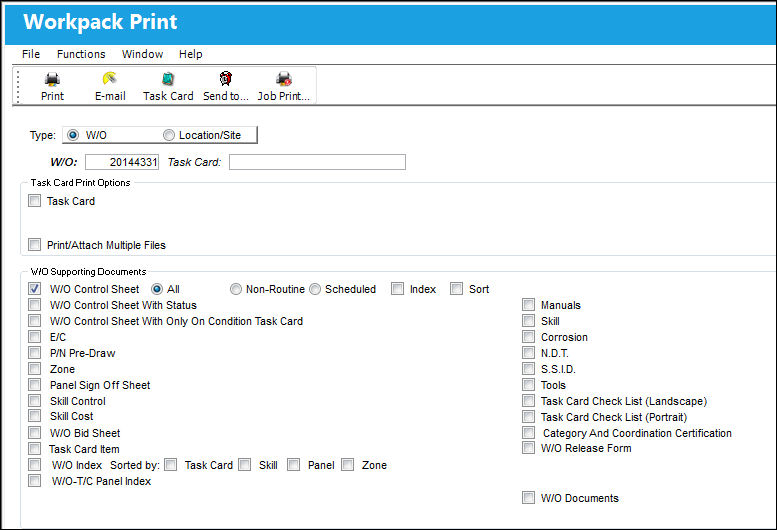This screenshot has height=530, width=777.
Task: Select the W/O type radio button
Action: click(73, 135)
